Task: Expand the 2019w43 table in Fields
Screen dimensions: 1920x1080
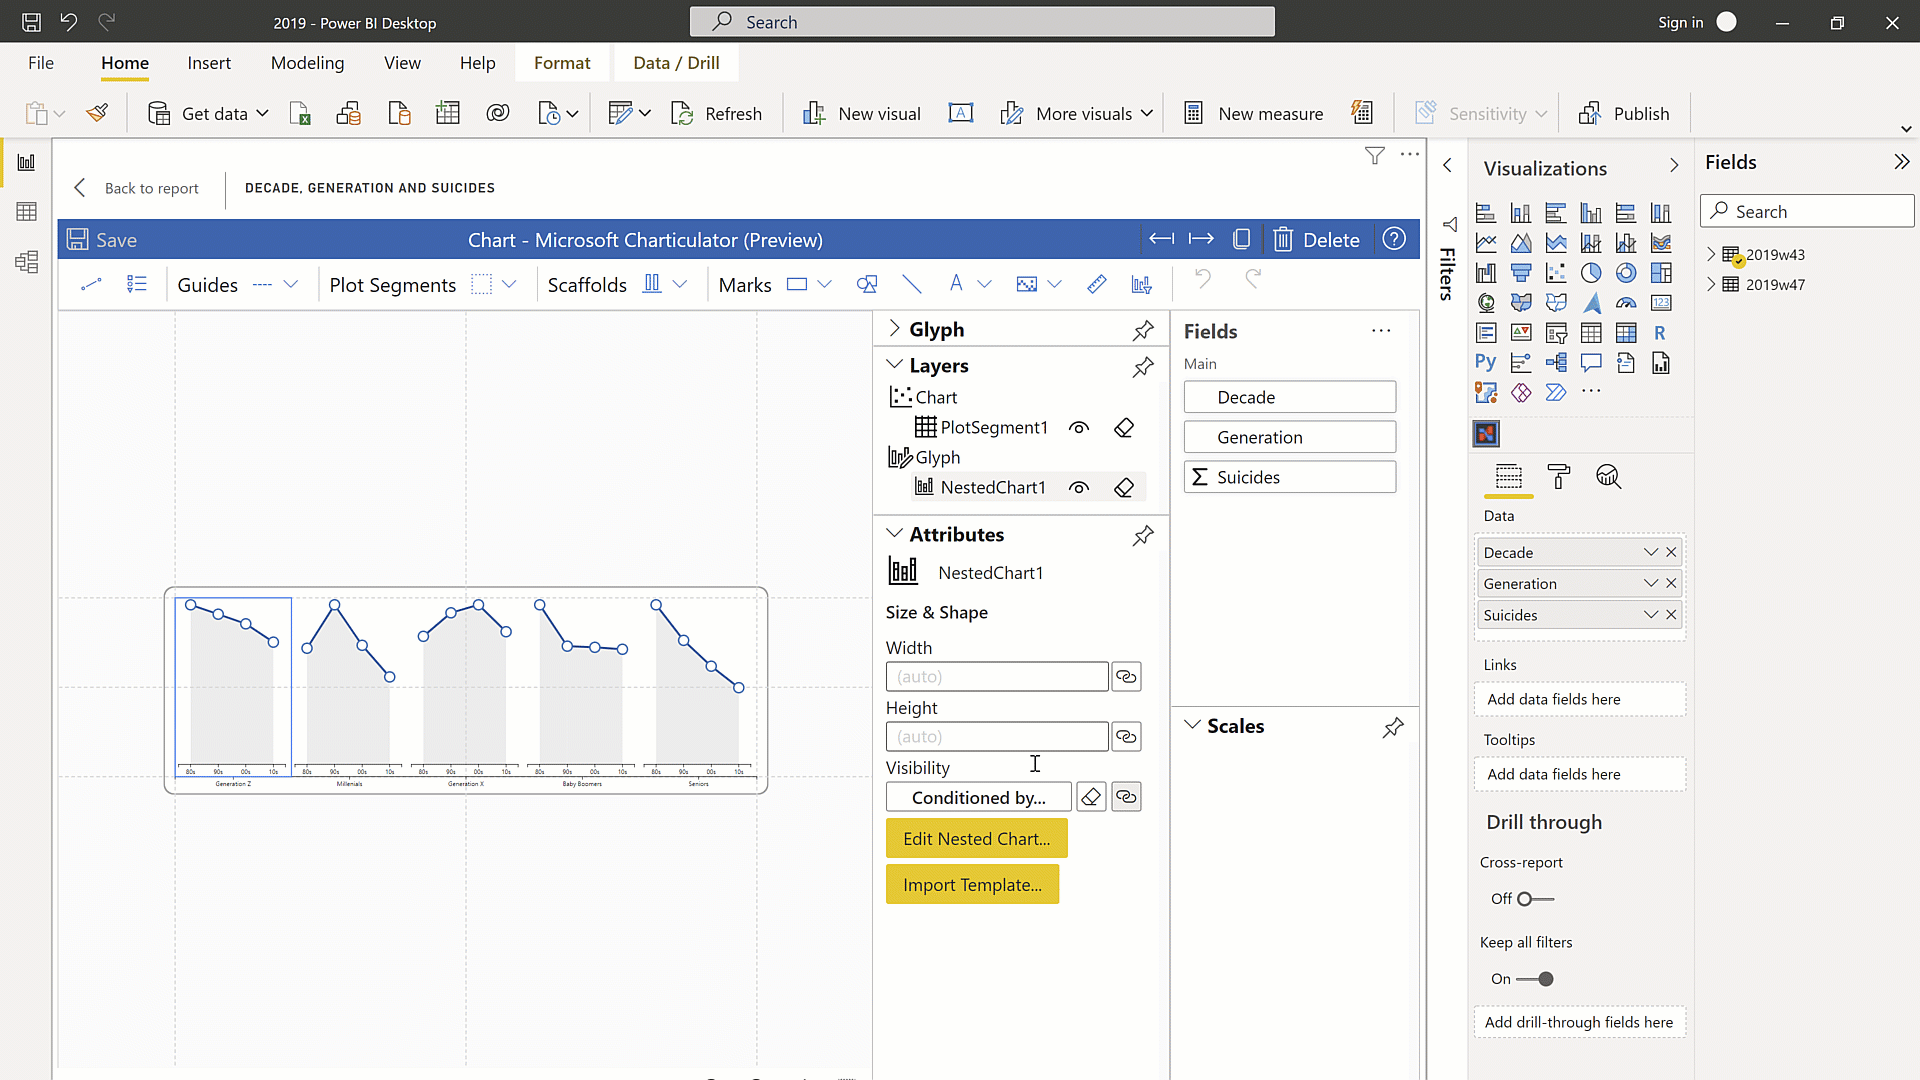Action: pos(1711,254)
